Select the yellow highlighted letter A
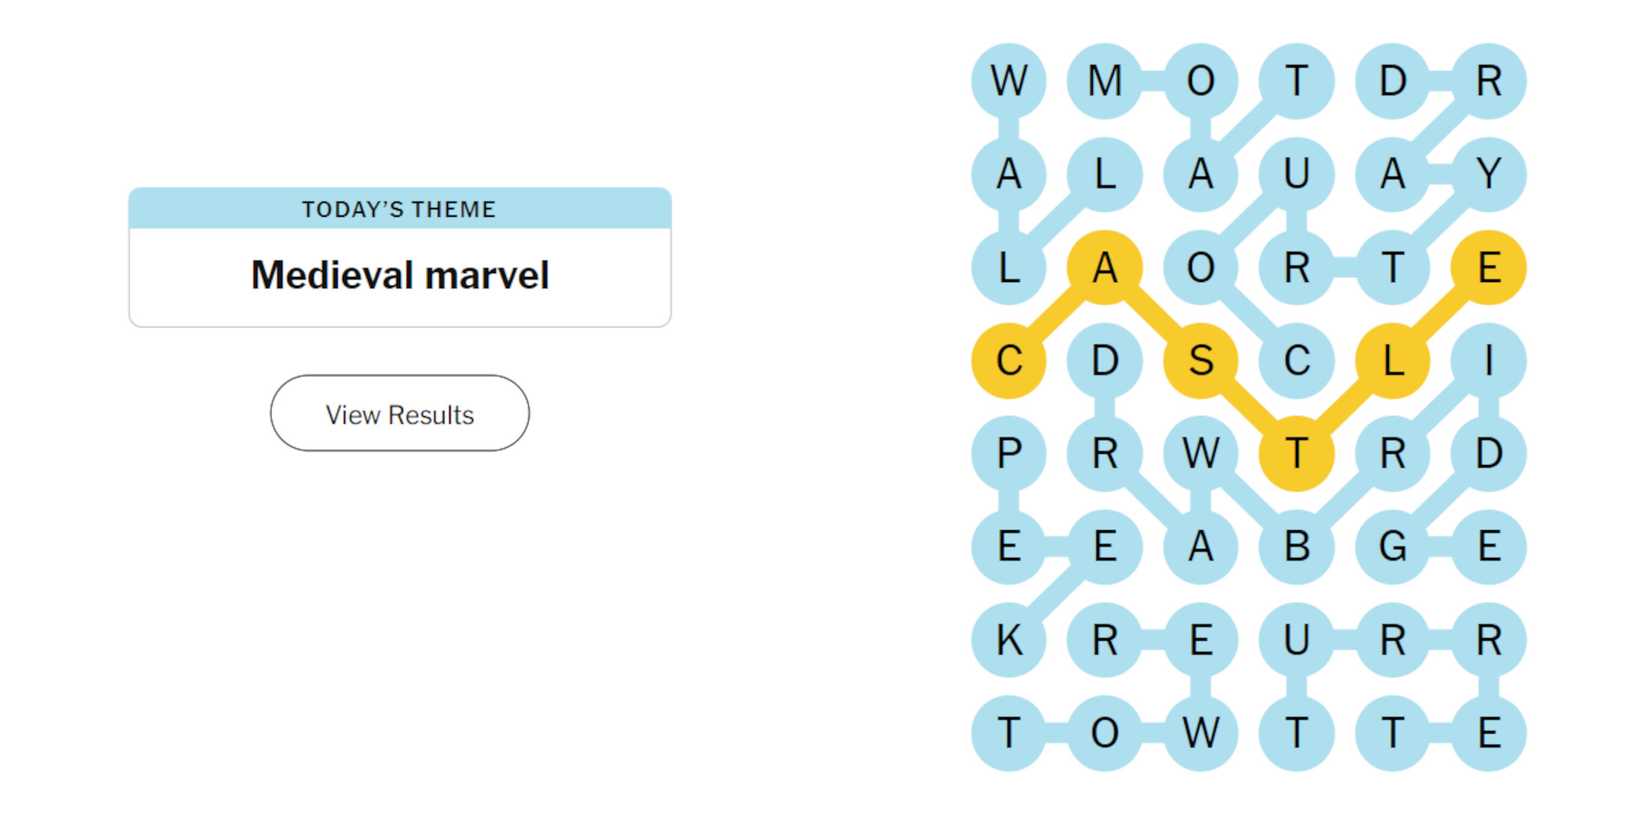 (x=1105, y=268)
